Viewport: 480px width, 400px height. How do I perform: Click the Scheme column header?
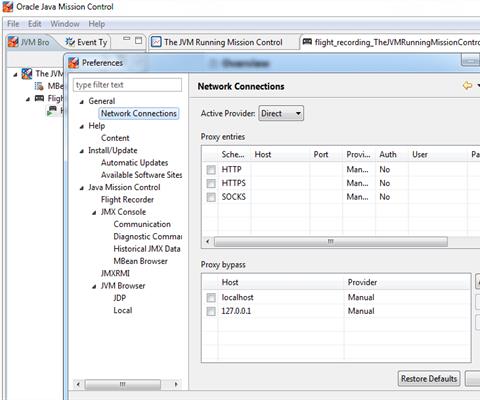[234, 154]
